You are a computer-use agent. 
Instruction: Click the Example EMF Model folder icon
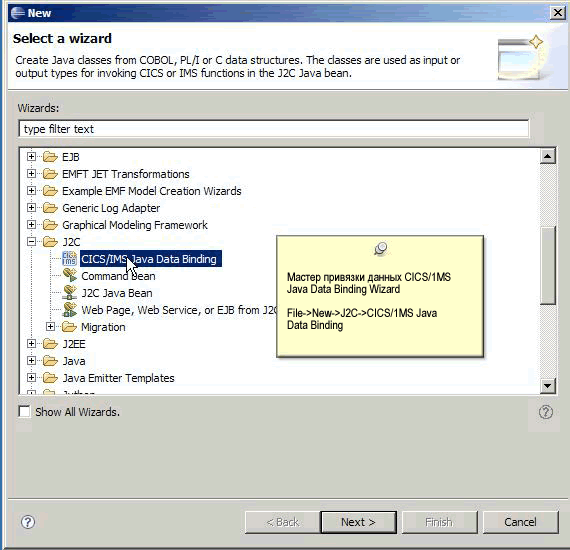(50, 191)
